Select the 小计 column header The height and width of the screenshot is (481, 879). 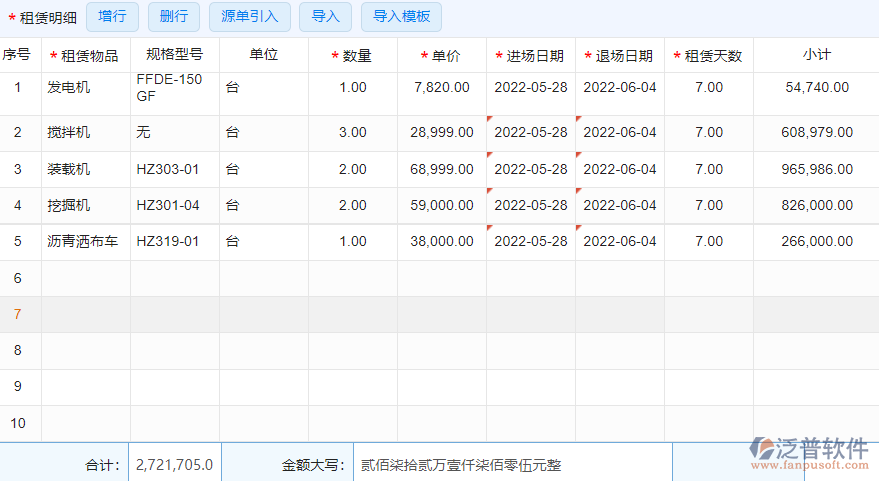tap(816, 55)
